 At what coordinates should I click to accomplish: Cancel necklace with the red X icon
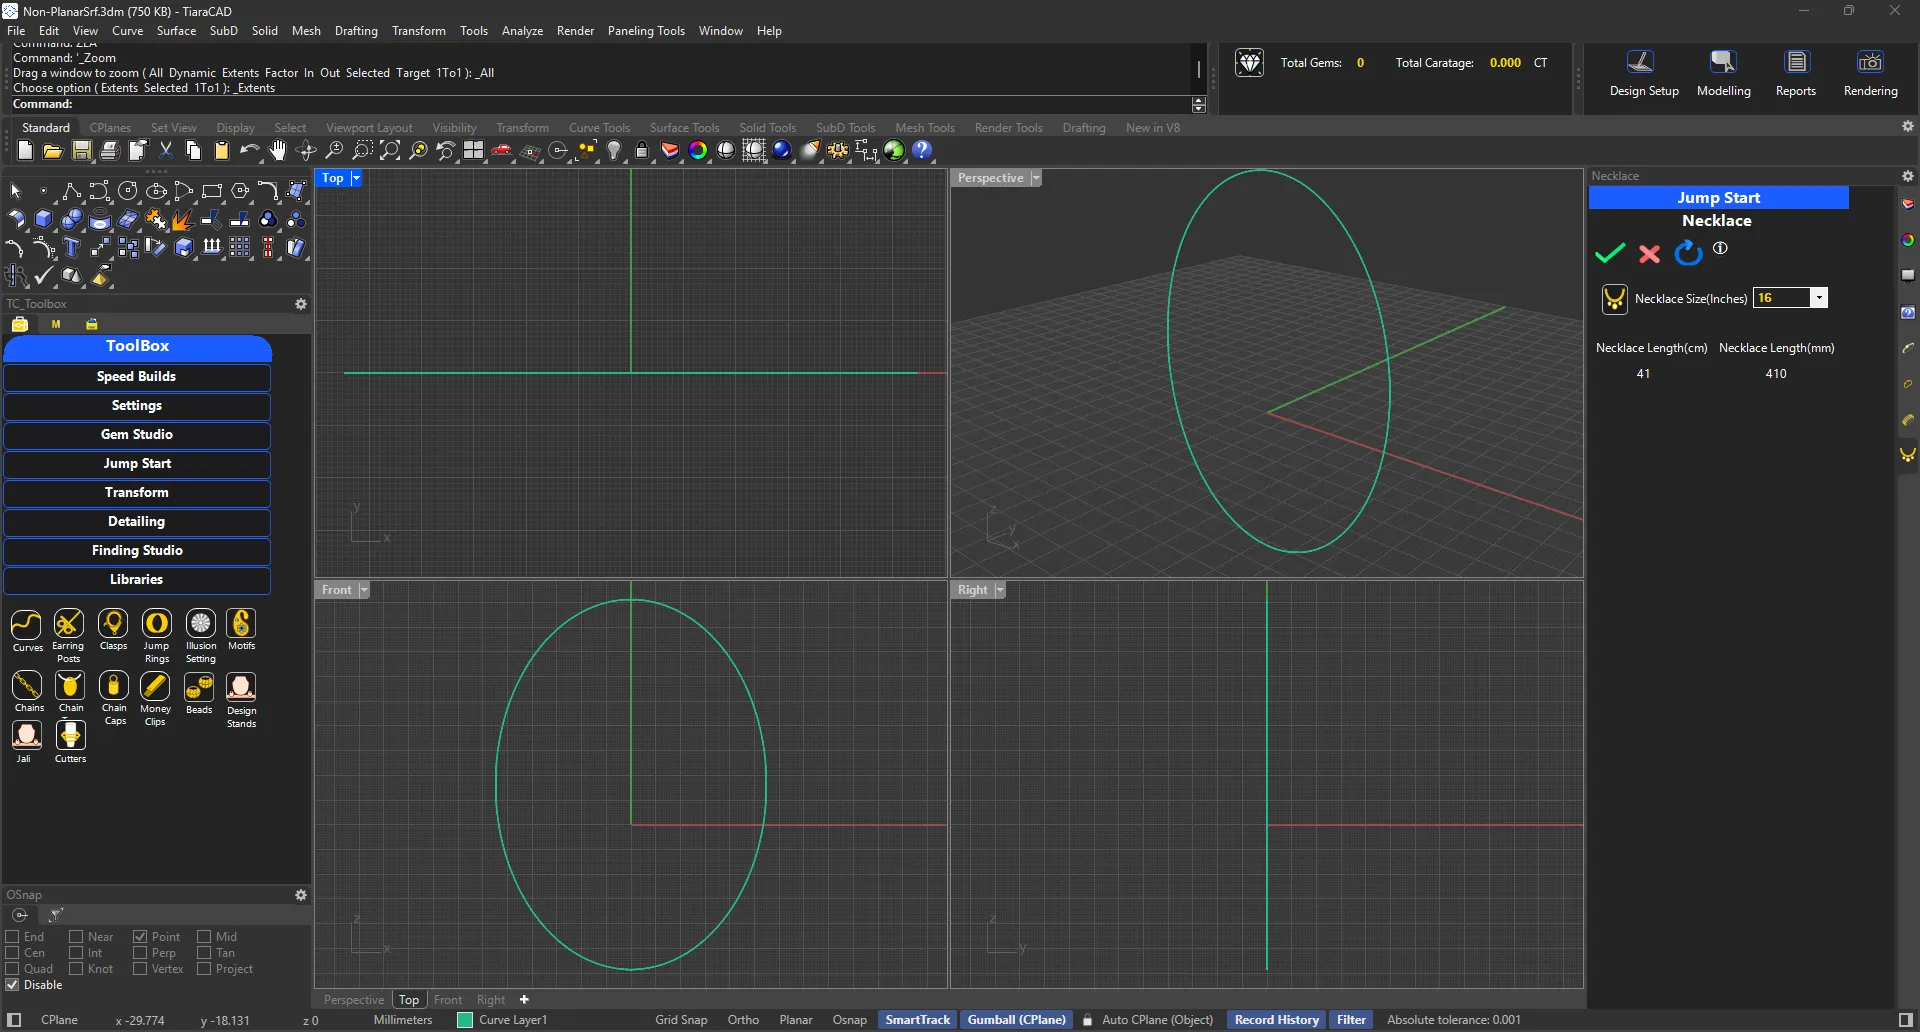[x=1649, y=254]
